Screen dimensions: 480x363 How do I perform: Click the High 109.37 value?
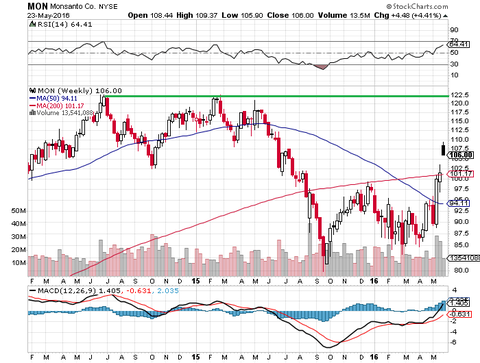(198, 15)
